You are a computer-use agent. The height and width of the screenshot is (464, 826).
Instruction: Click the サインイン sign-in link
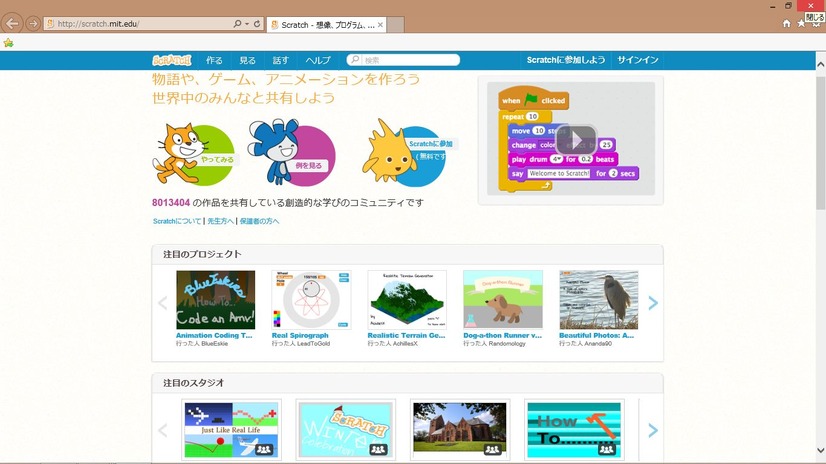(x=637, y=60)
